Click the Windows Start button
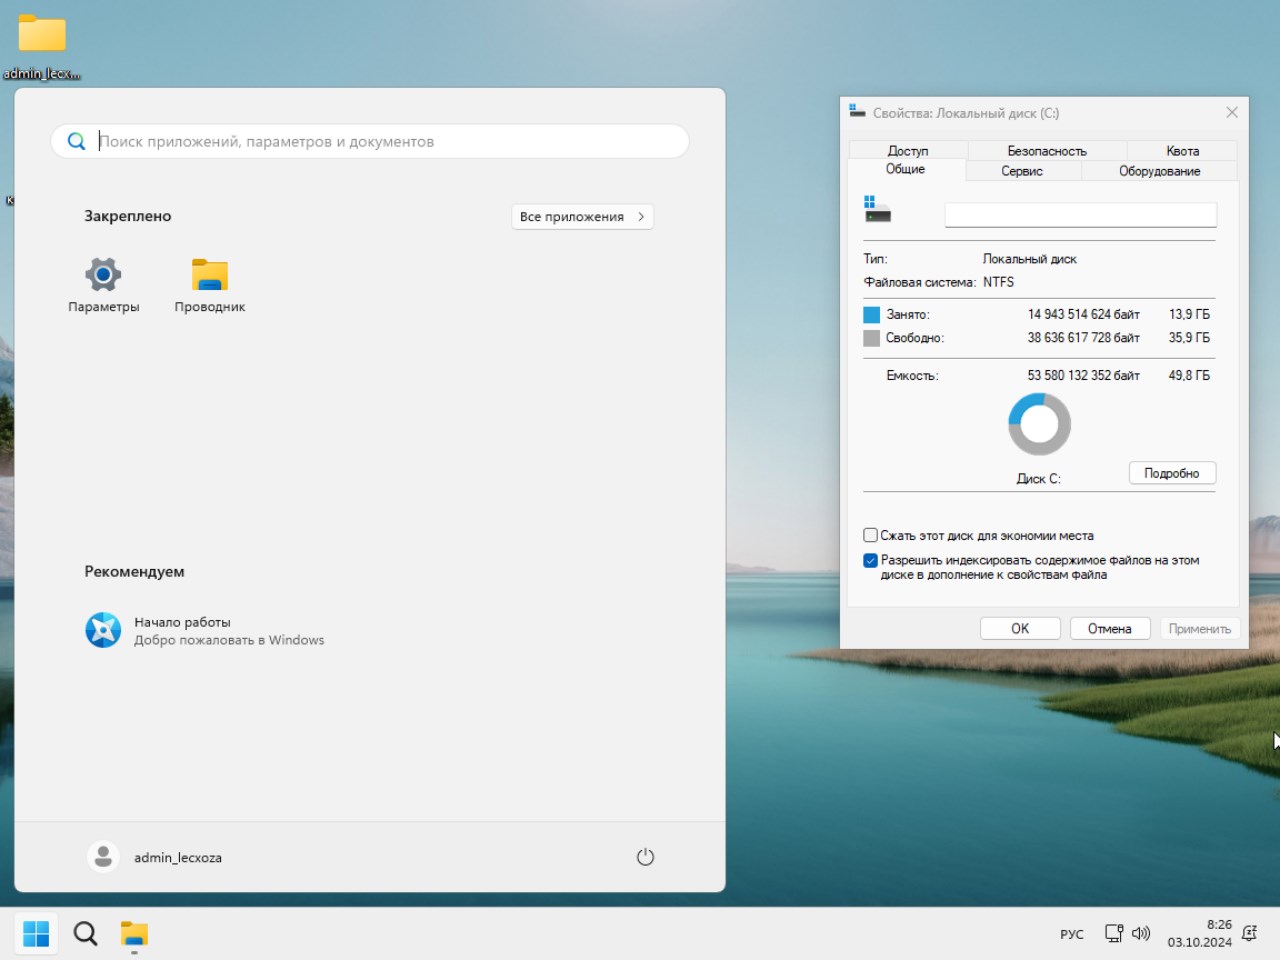The image size is (1280, 960). pos(36,932)
